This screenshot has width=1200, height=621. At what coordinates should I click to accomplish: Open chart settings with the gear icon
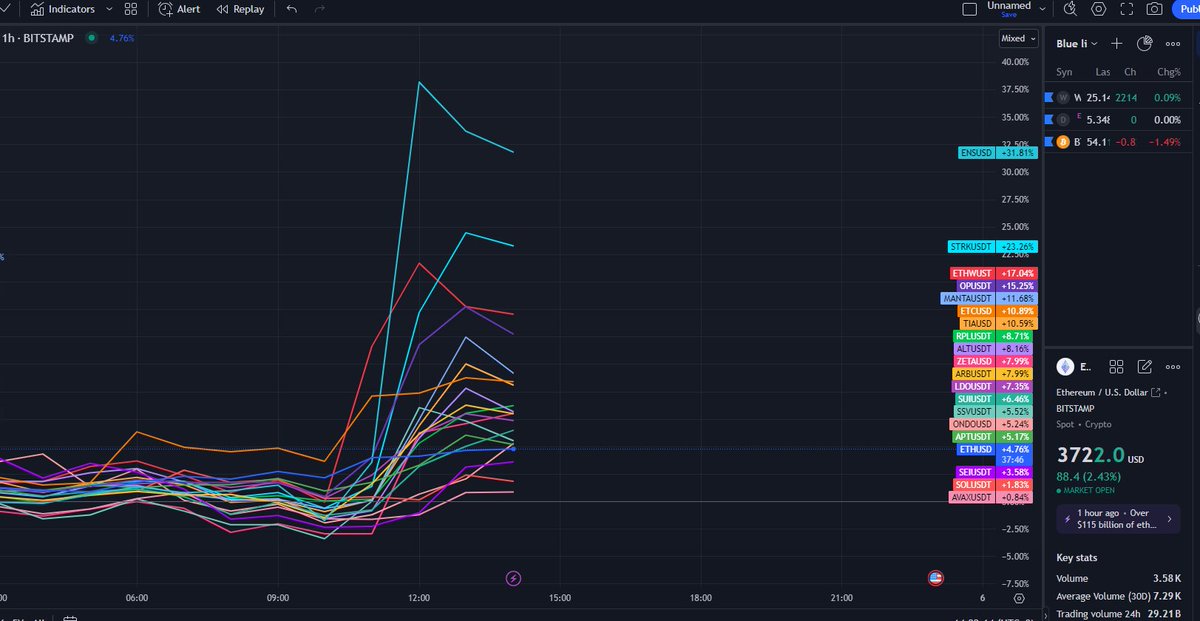1099,9
